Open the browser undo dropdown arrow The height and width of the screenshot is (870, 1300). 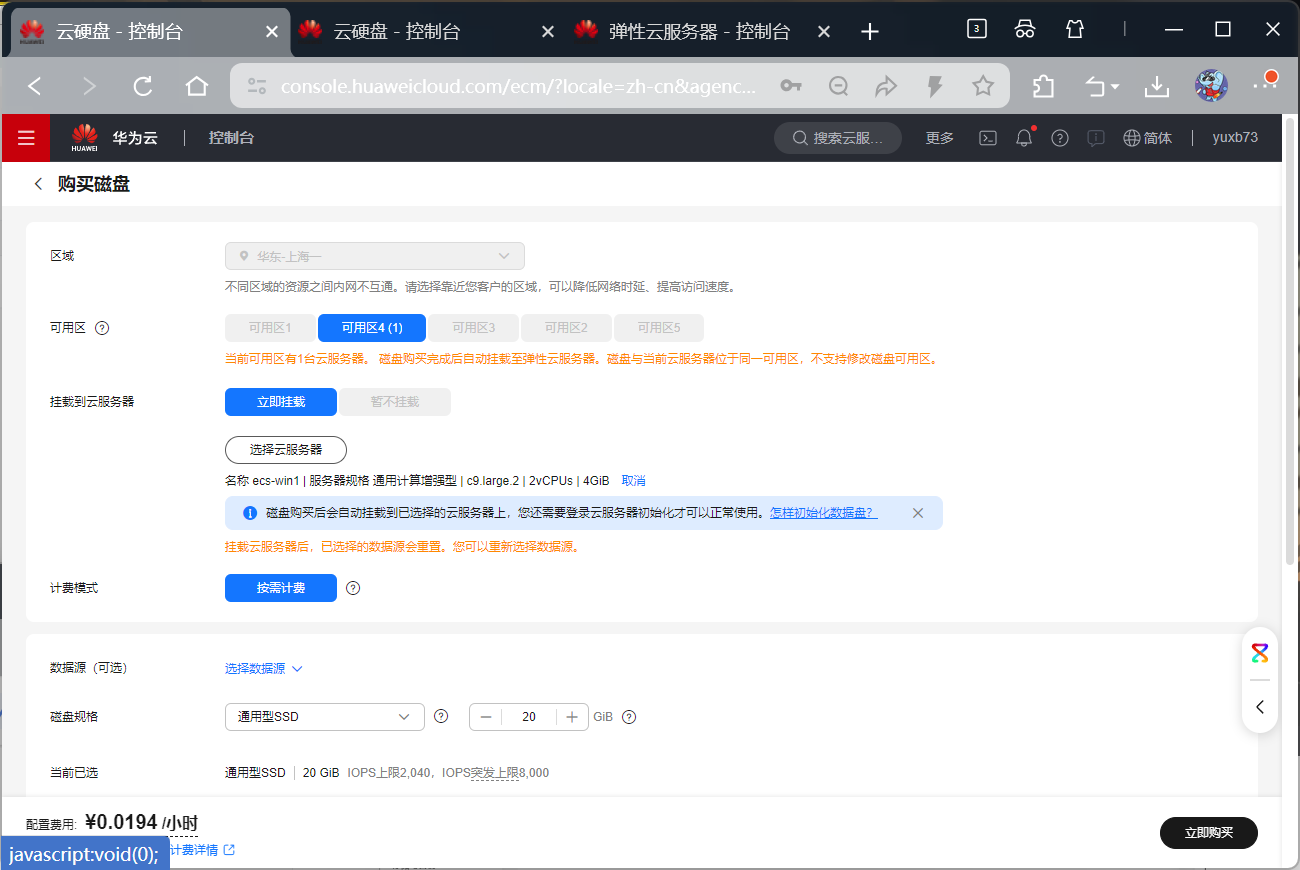click(1115, 87)
